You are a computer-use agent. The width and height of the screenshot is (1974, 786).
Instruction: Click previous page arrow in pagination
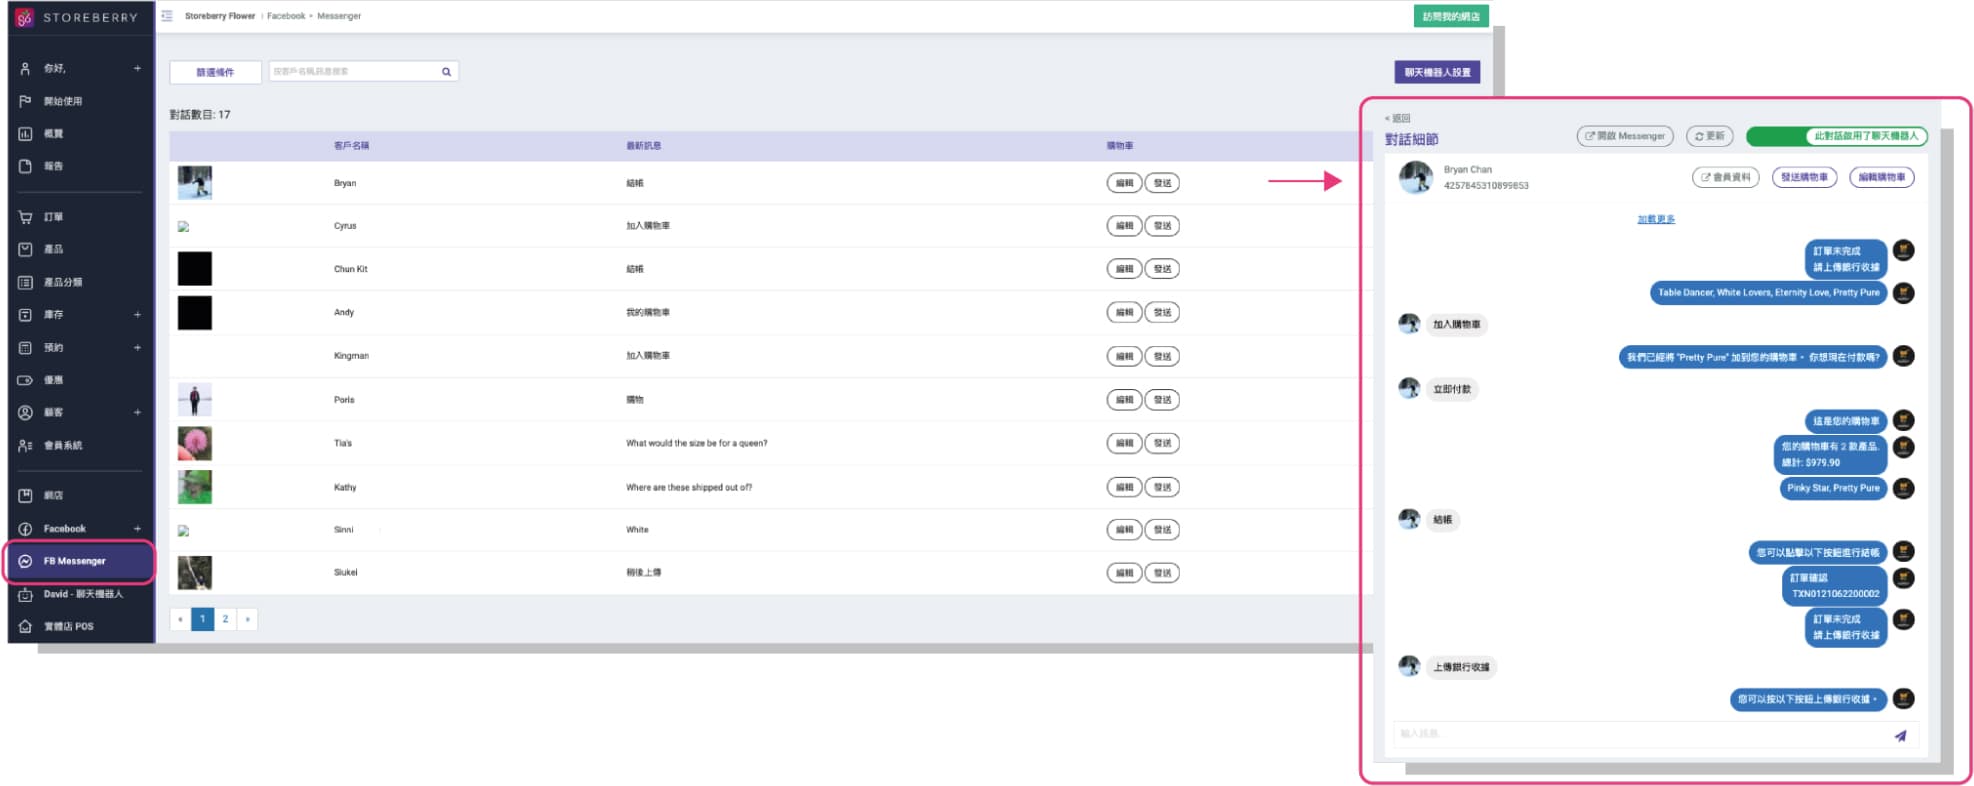tap(180, 619)
